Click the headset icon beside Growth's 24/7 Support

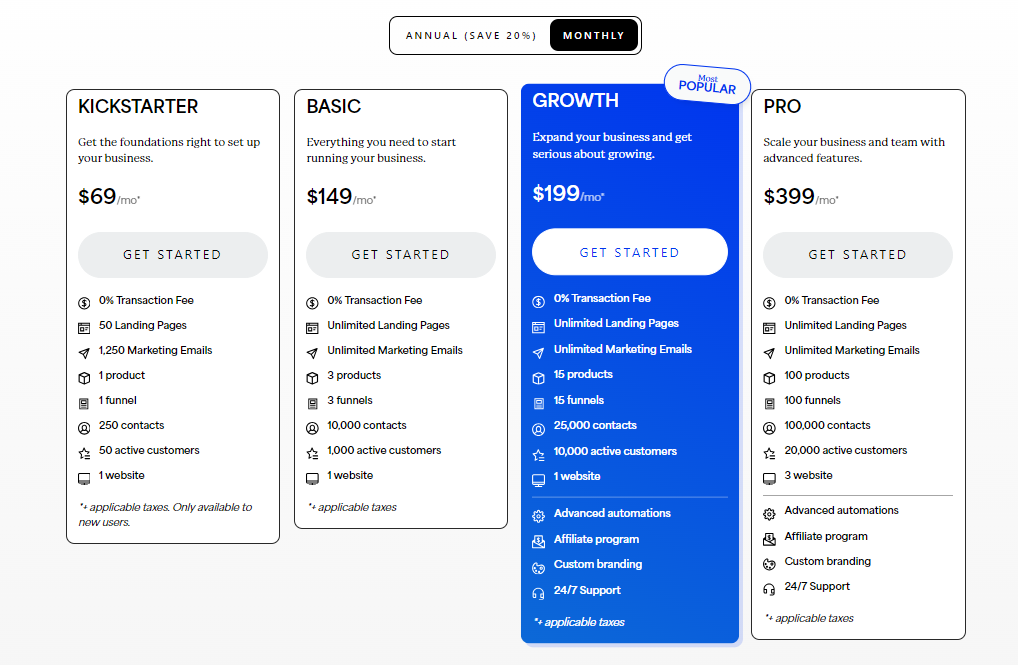[x=538, y=594]
